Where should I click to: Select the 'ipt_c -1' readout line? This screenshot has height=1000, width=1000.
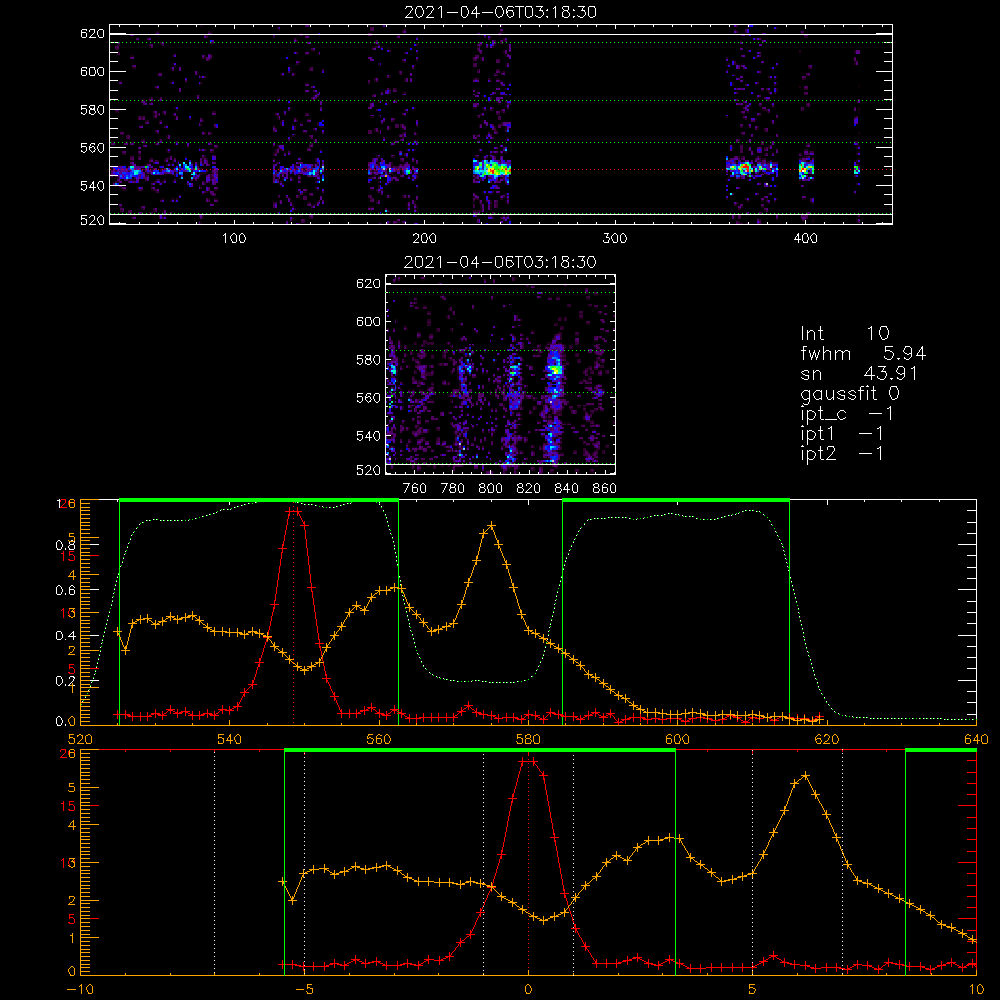(x=847, y=414)
